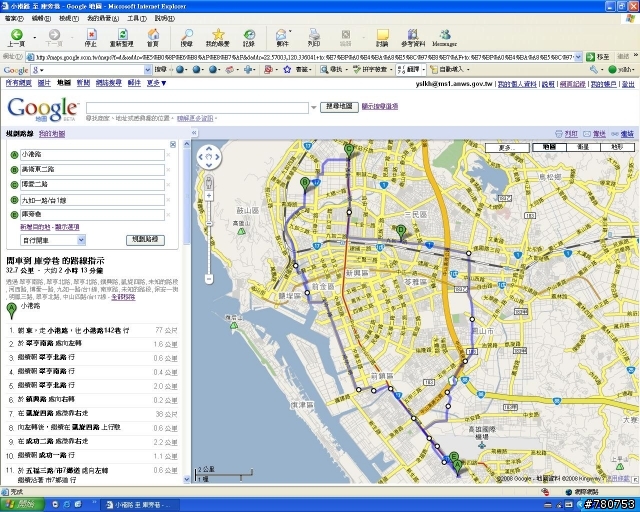
Task: Remove destination 九如一路/台1線 with its X
Action: tap(168, 200)
